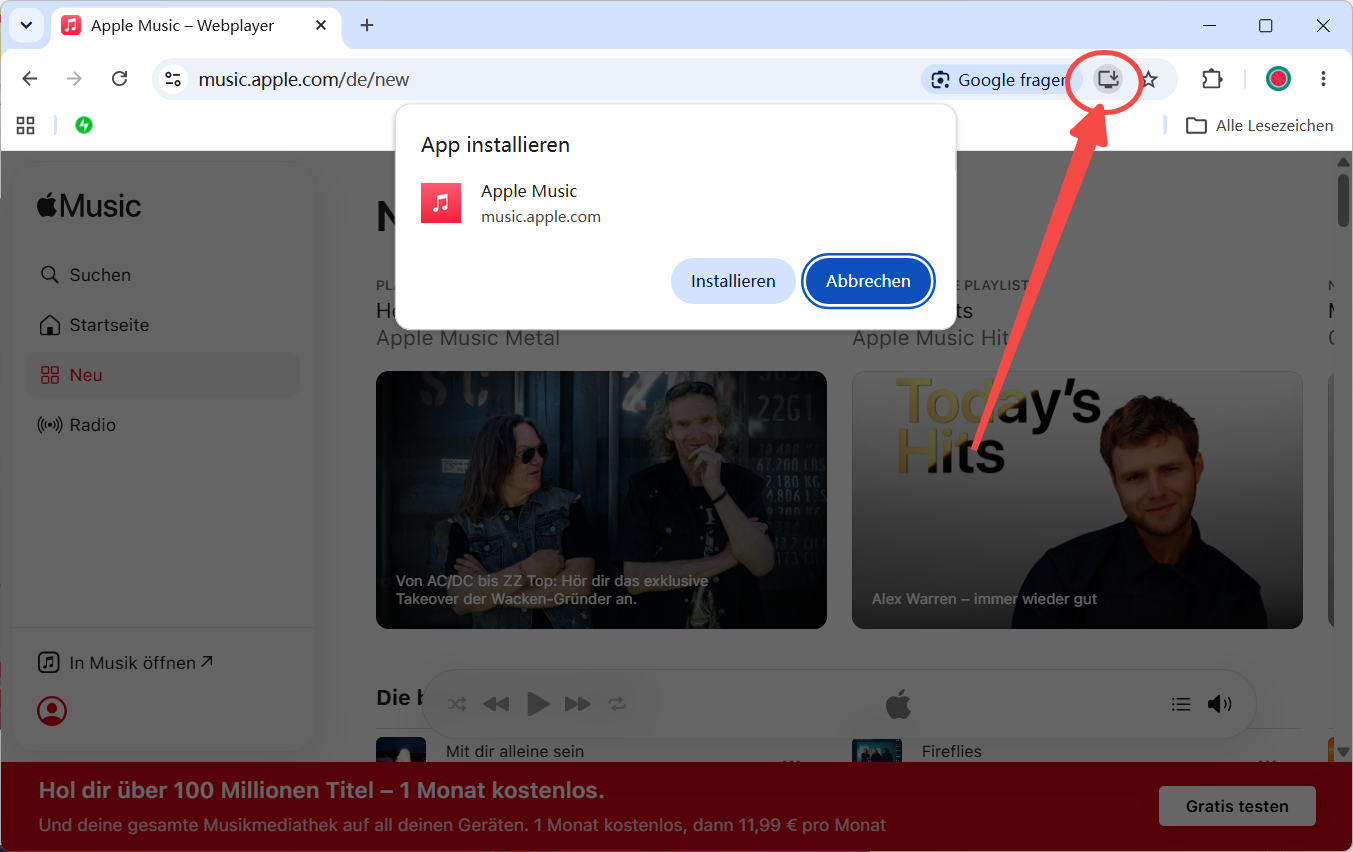
Task: Click the song Fireflies
Action: point(952,751)
